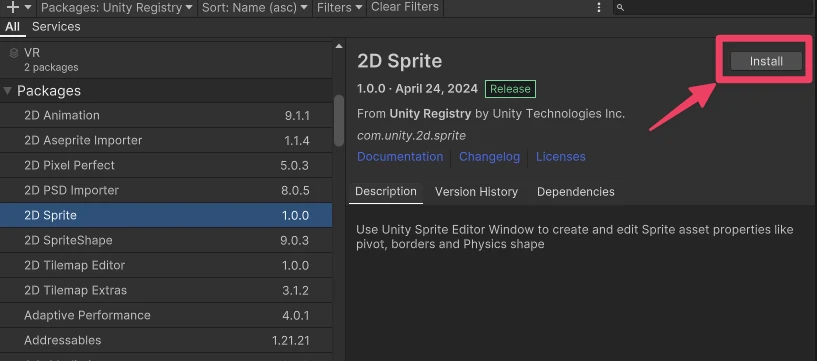Image resolution: width=817 pixels, height=361 pixels.
Task: Select the Adaptive Performance package
Action: tap(166, 315)
